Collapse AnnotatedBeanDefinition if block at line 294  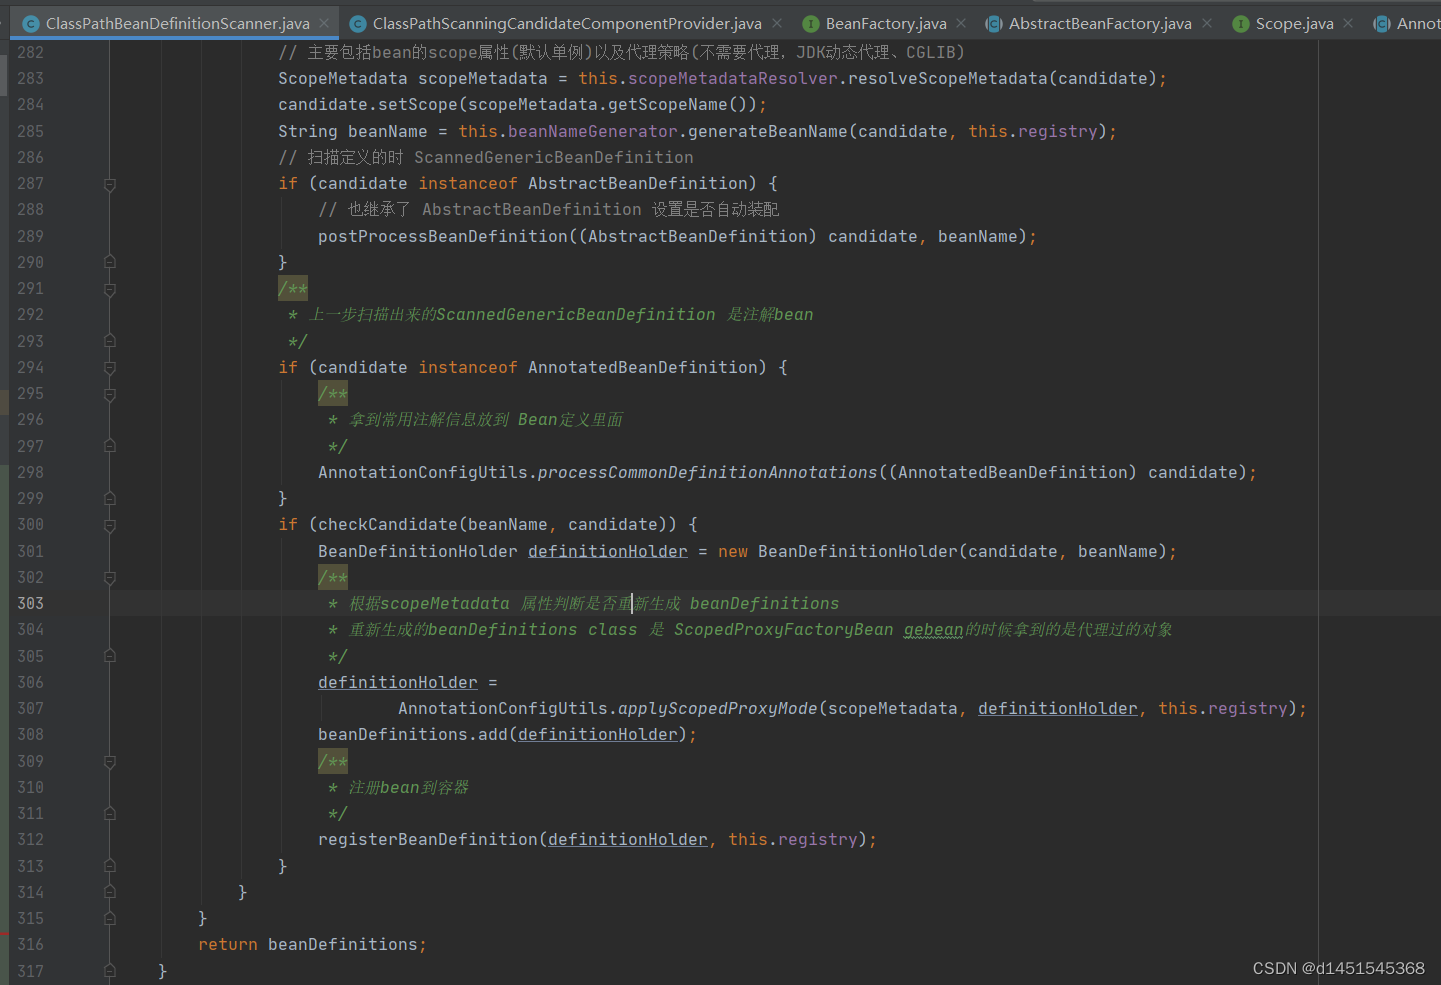coord(110,368)
